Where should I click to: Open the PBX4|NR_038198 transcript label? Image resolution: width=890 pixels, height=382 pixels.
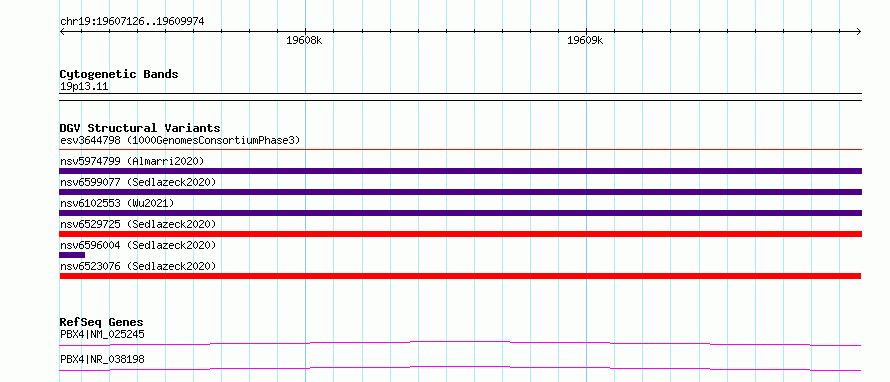coord(102,359)
